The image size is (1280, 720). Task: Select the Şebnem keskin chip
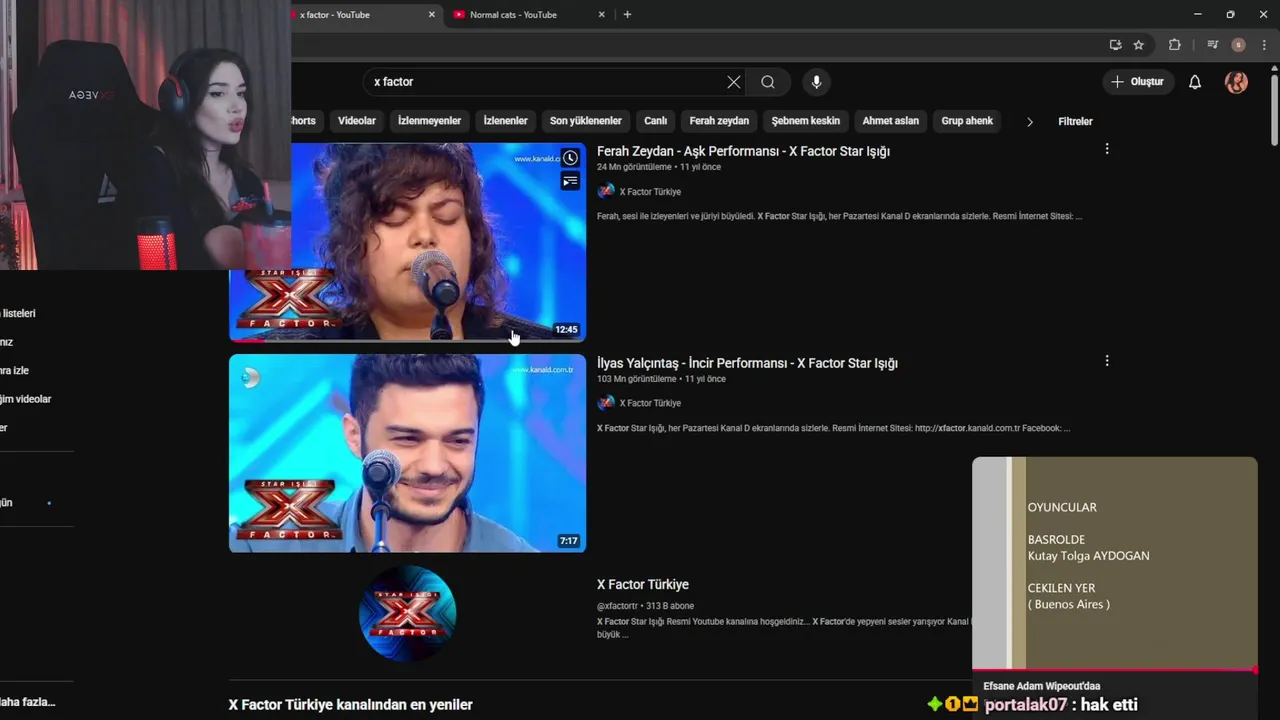[x=805, y=121]
